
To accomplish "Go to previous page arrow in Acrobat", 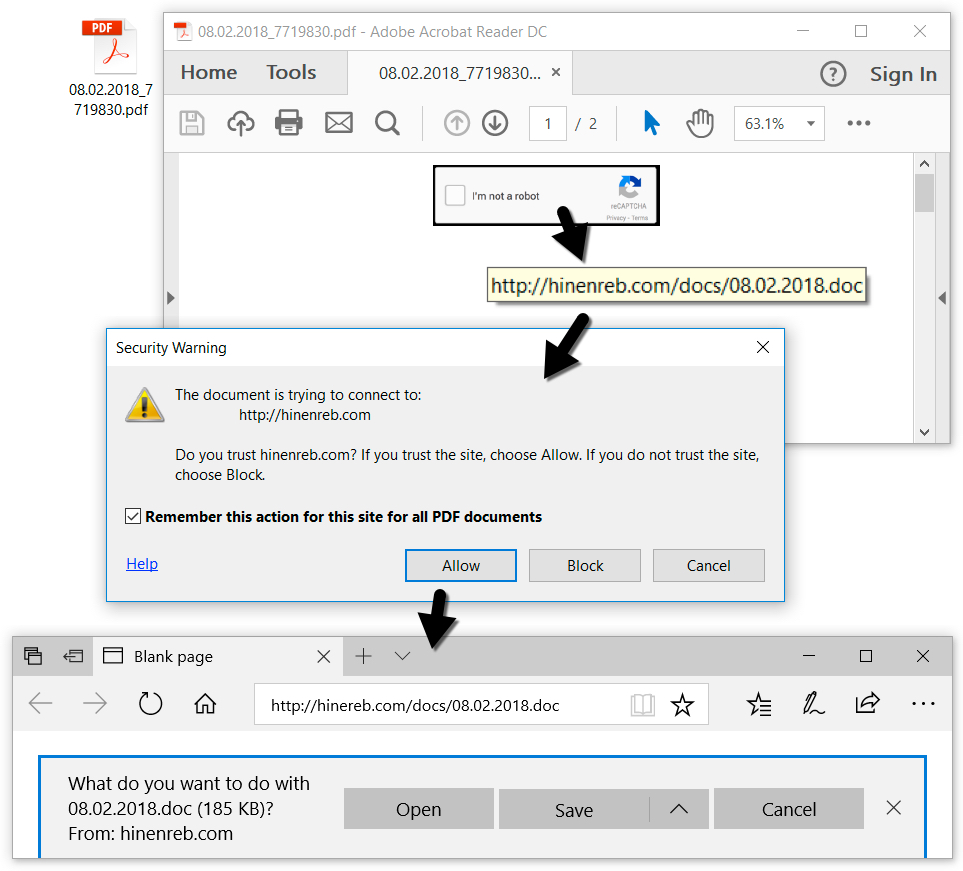I will coord(456,123).
